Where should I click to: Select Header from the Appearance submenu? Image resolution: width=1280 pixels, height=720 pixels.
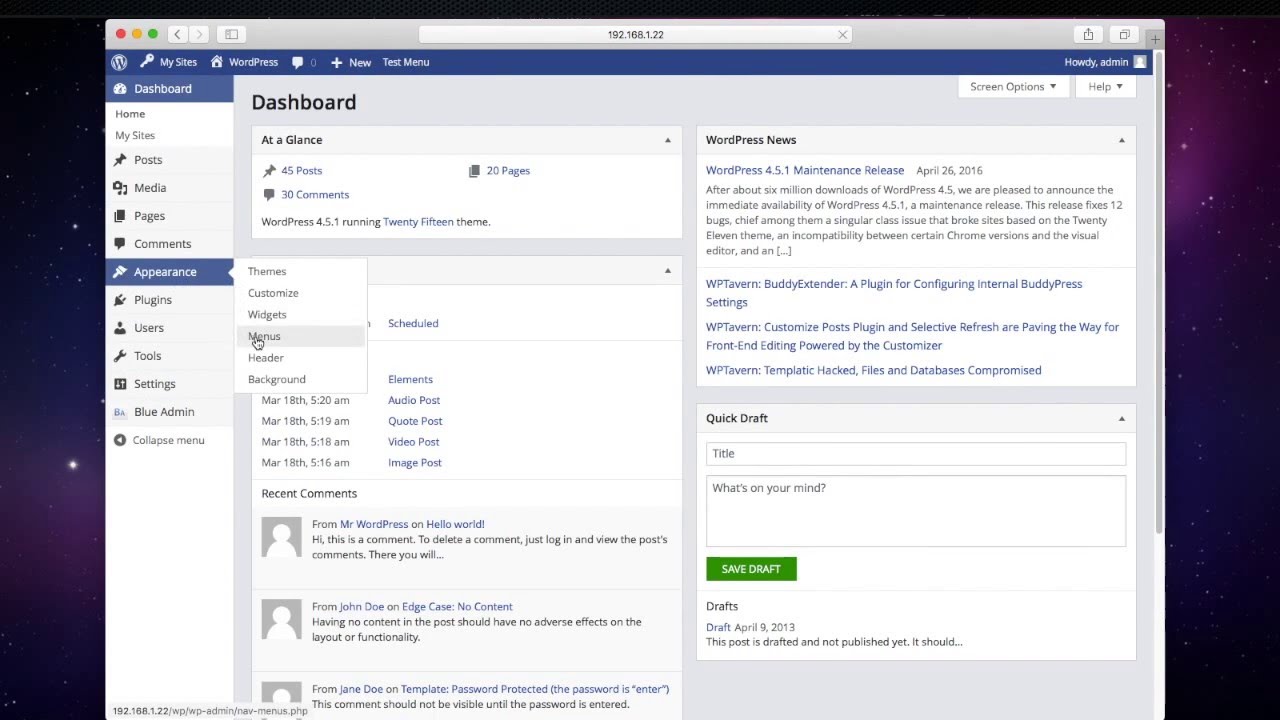tap(266, 357)
